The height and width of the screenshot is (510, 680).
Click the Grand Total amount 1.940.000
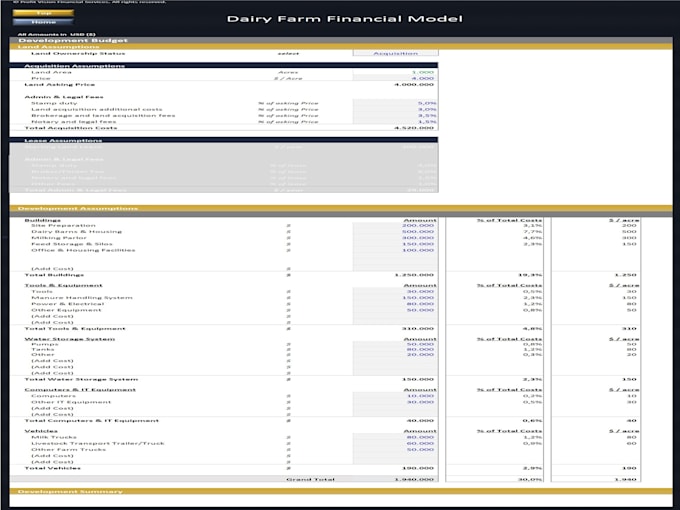414,479
